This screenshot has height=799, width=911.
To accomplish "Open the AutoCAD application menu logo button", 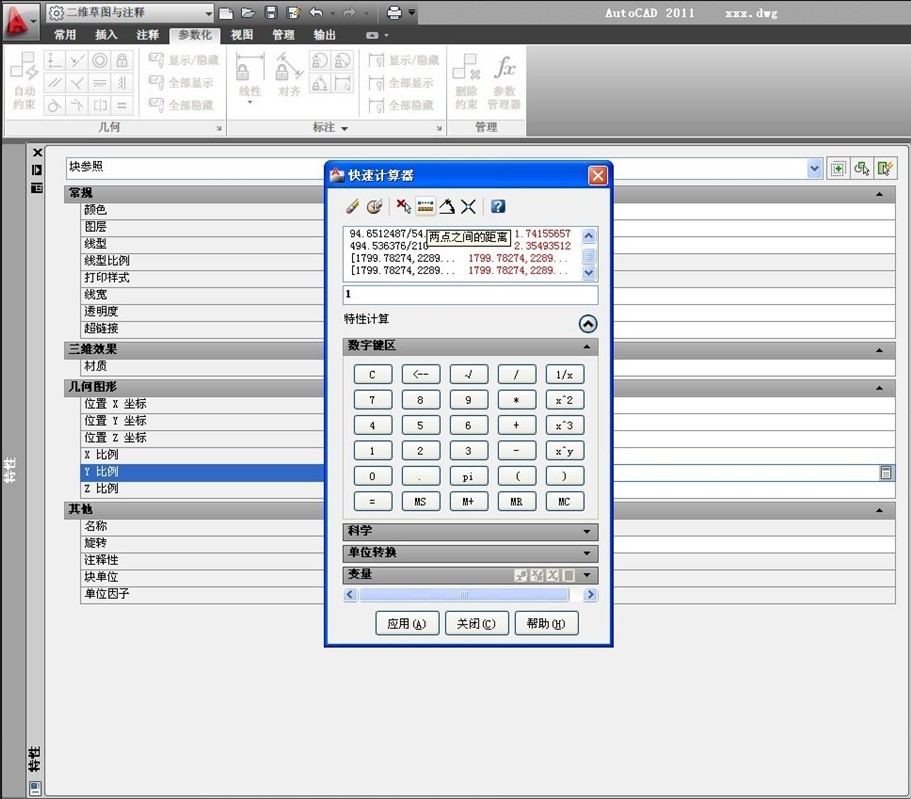I will [x=20, y=22].
